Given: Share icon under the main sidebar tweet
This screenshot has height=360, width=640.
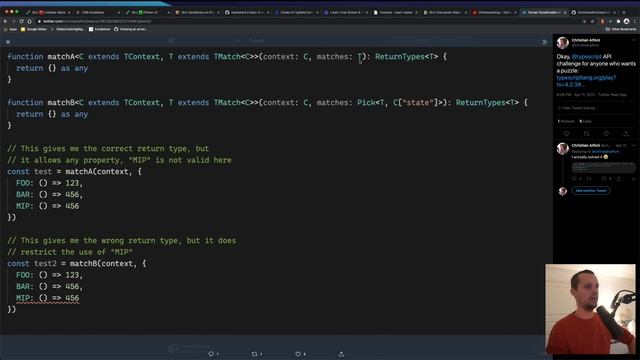Looking at the screenshot, I should (626, 133).
